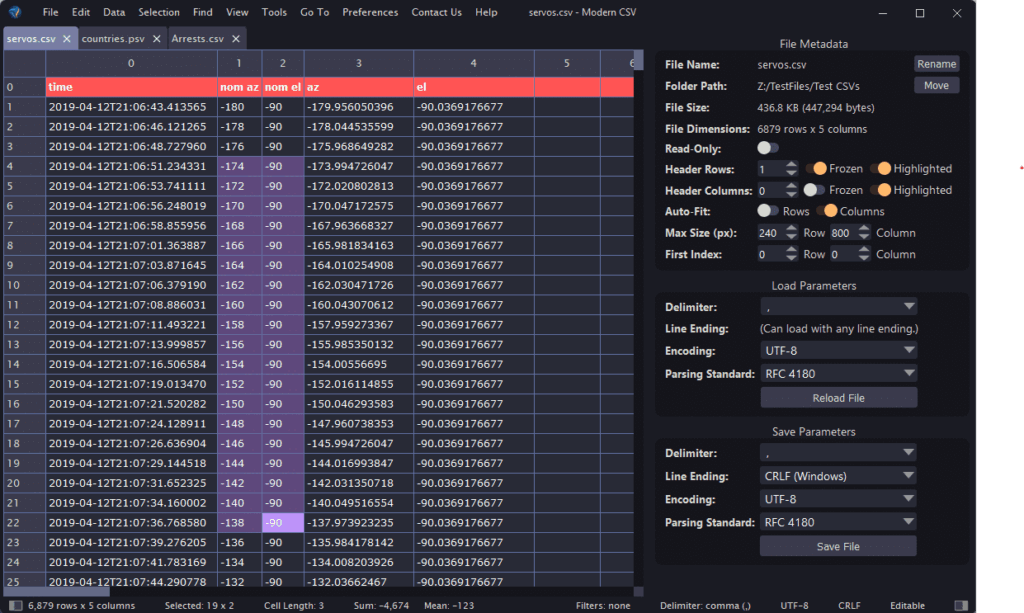Image resolution: width=1024 pixels, height=613 pixels.
Task: Toggle Frozen for Header Rows
Action: click(816, 169)
